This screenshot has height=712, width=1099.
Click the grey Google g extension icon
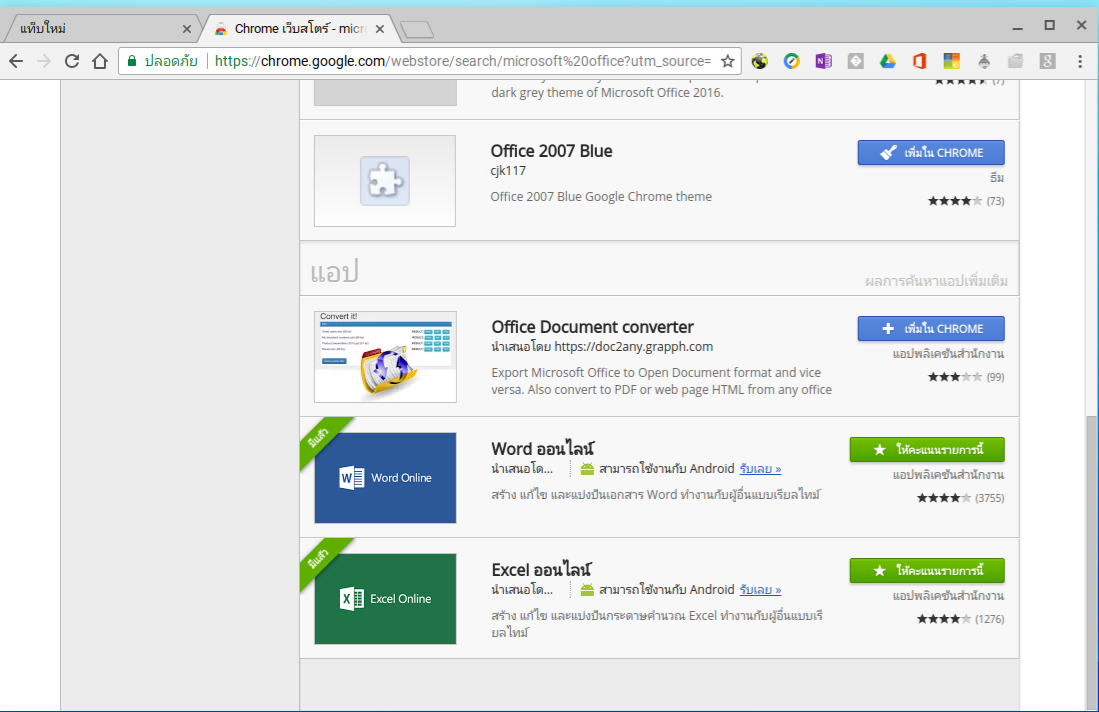pos(1047,61)
